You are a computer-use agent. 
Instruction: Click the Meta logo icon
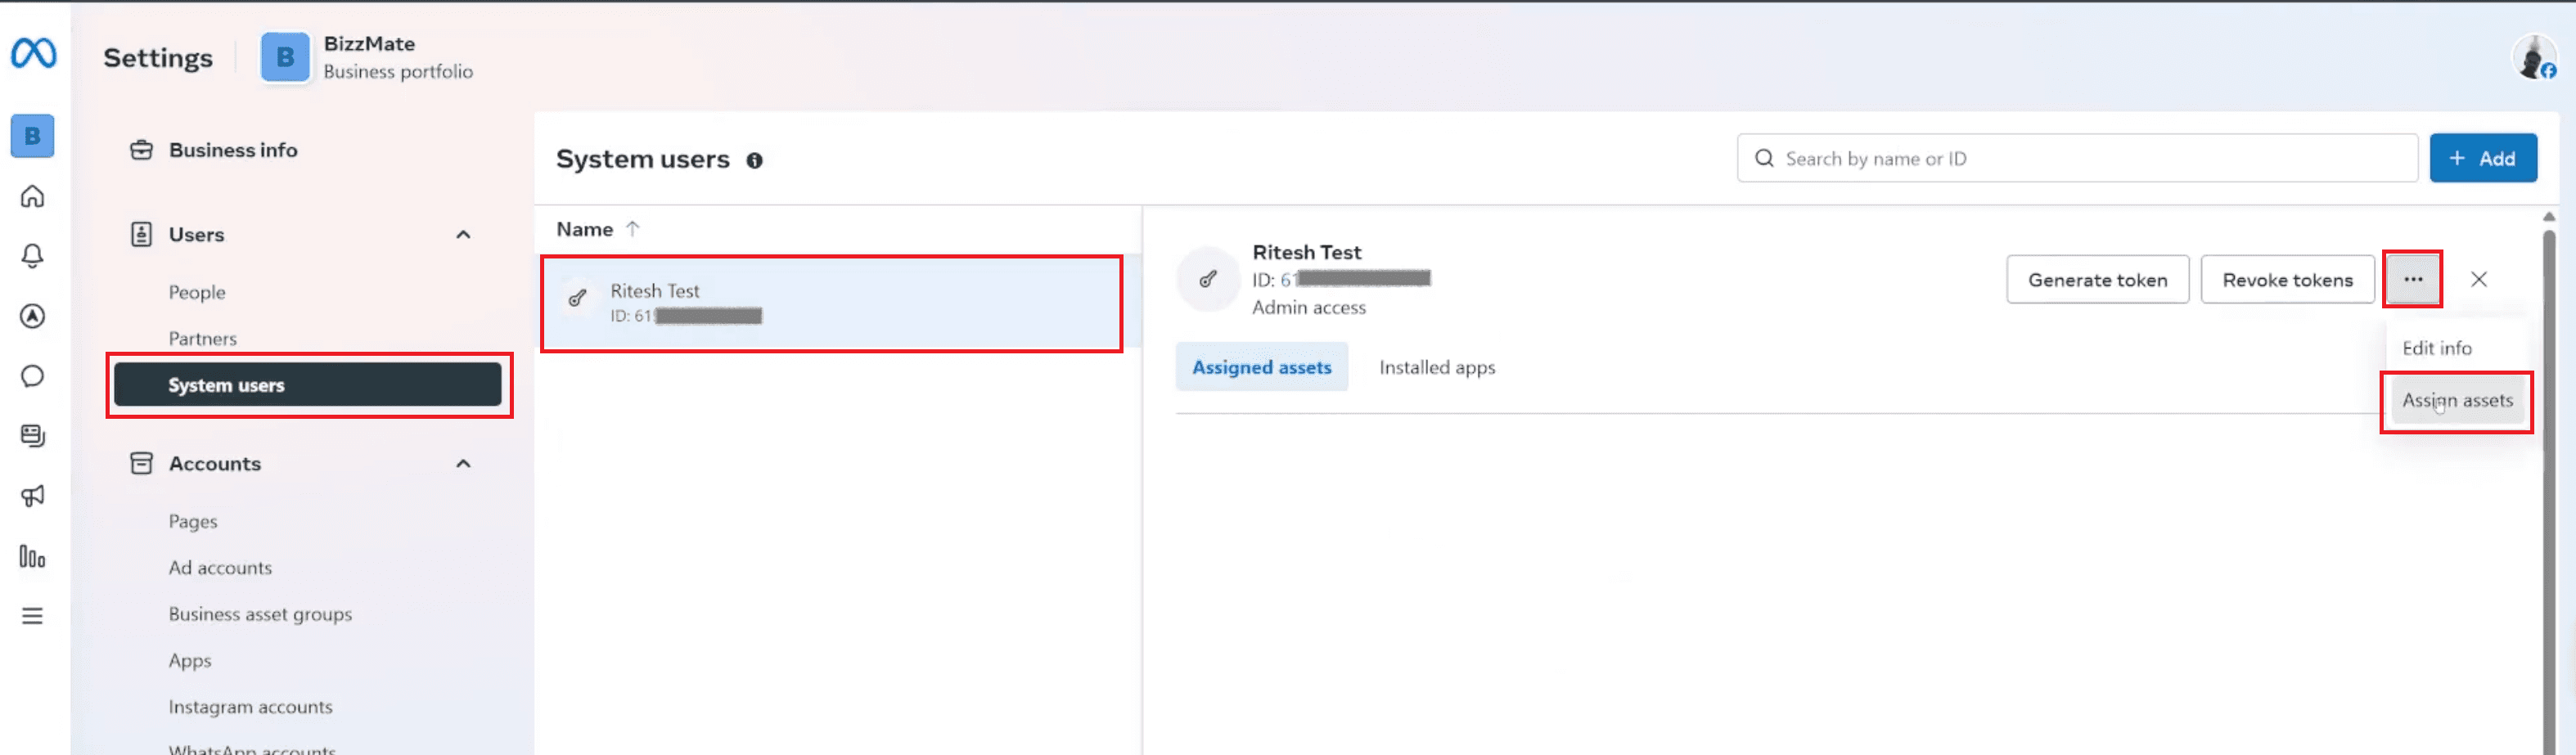33,53
